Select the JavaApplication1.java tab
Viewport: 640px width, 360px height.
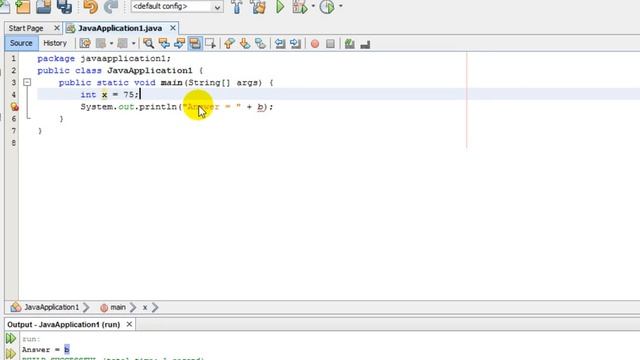[120, 28]
